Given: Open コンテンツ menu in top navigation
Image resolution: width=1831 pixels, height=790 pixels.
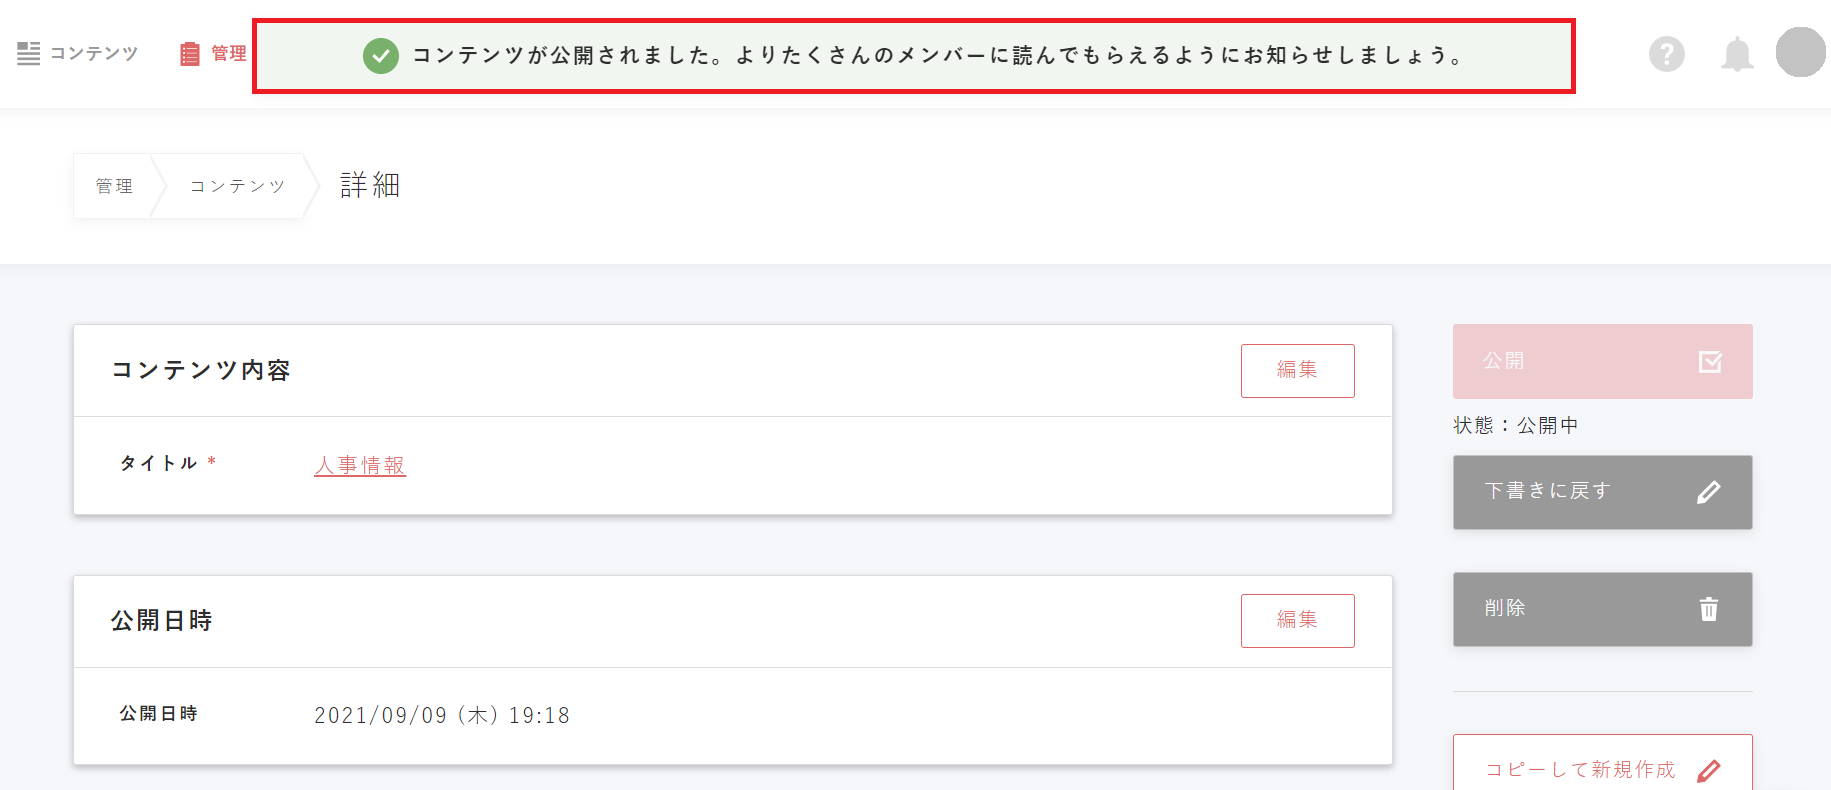Looking at the screenshot, I should tap(94, 54).
